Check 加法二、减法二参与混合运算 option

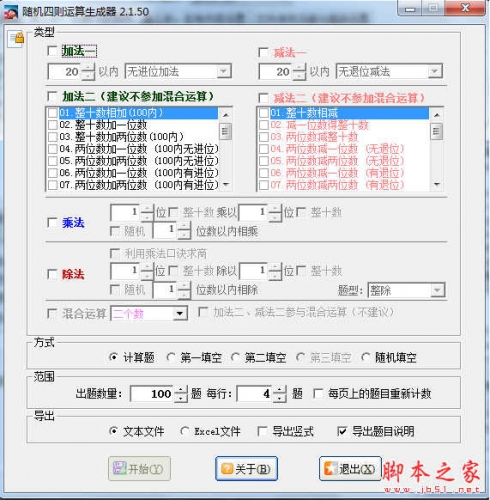click(x=203, y=312)
